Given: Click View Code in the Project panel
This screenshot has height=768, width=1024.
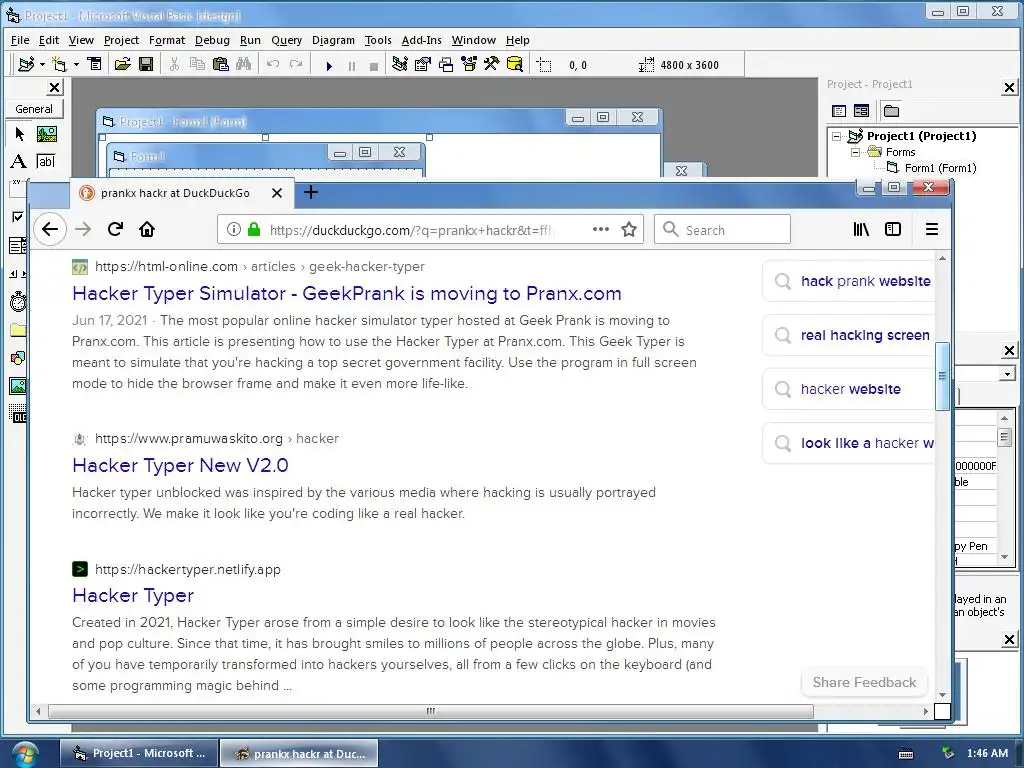Looking at the screenshot, I should [839, 111].
